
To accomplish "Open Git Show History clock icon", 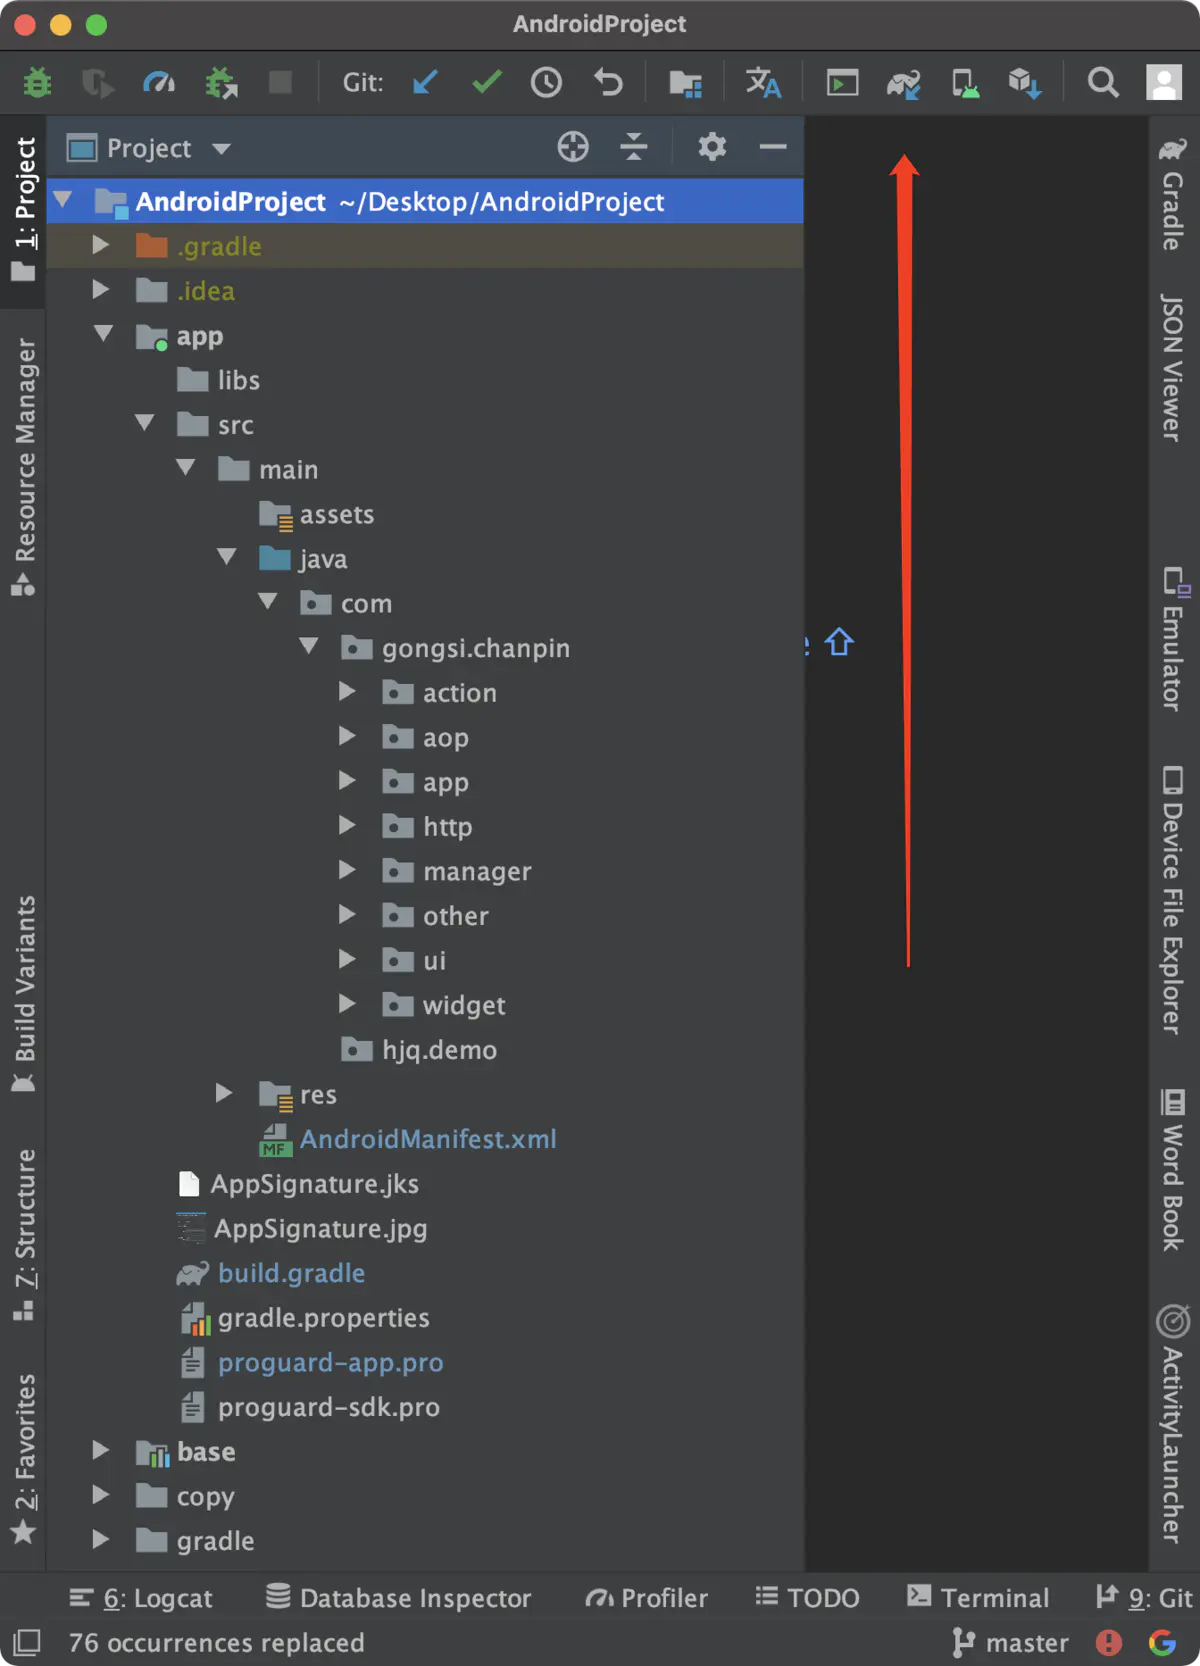I will pos(546,82).
